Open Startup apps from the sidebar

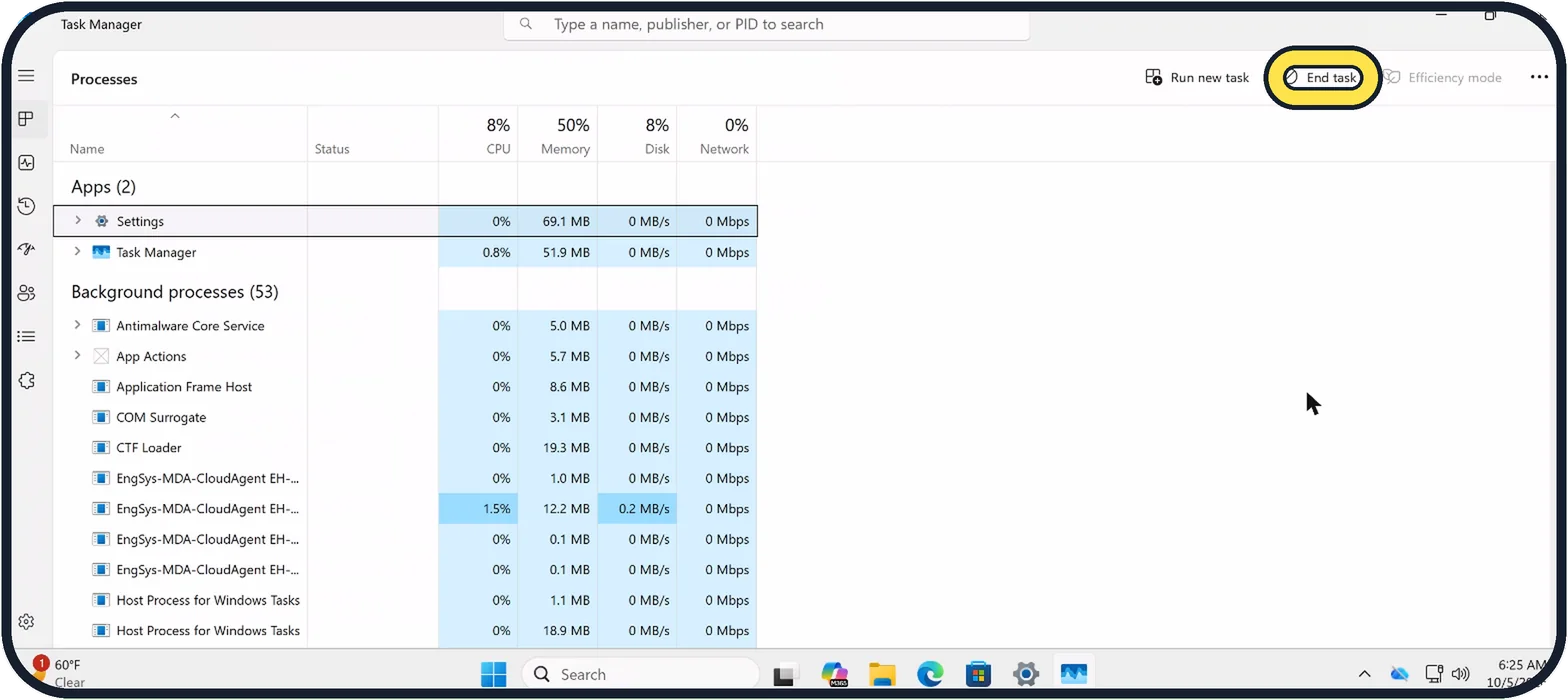point(26,249)
